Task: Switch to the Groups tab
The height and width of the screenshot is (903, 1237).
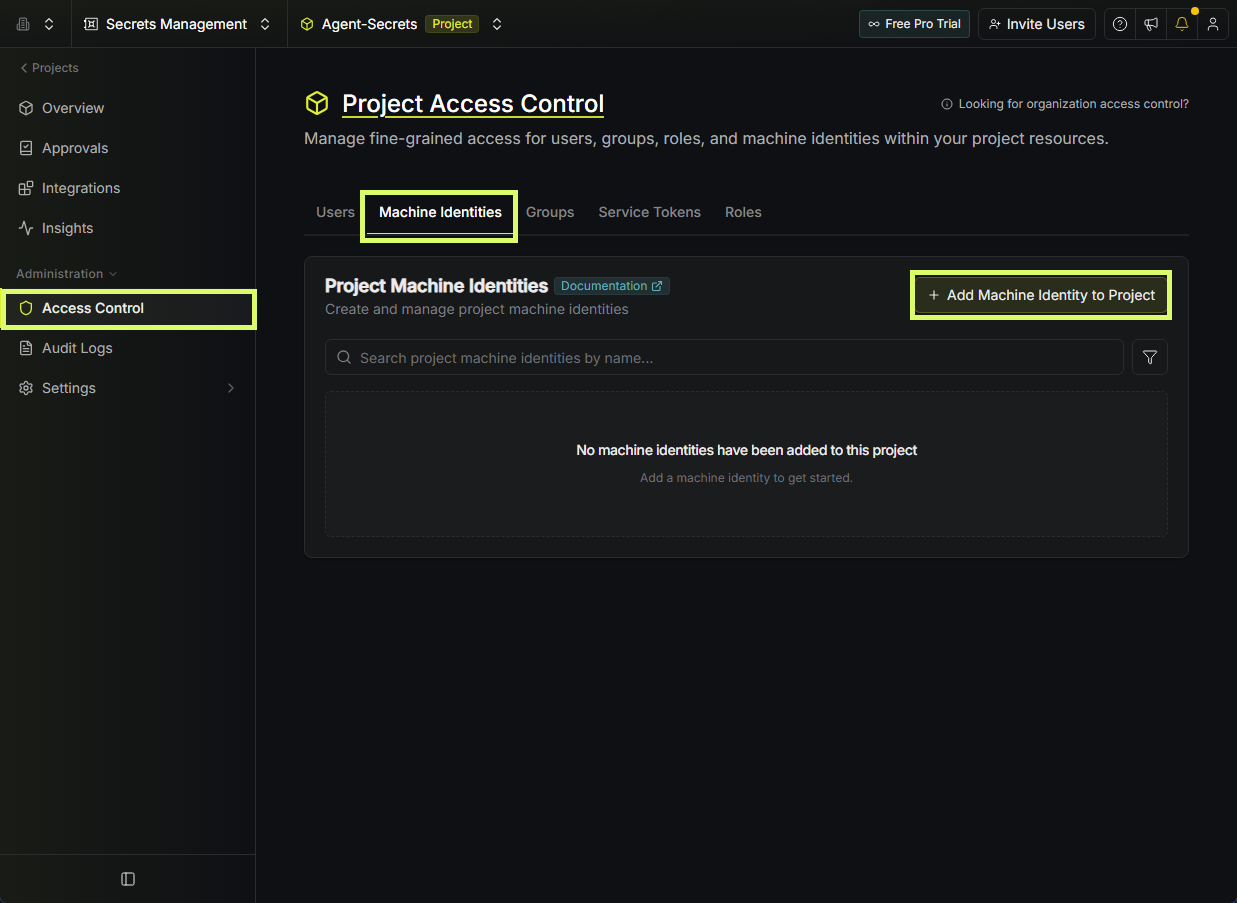Action: click(x=550, y=212)
